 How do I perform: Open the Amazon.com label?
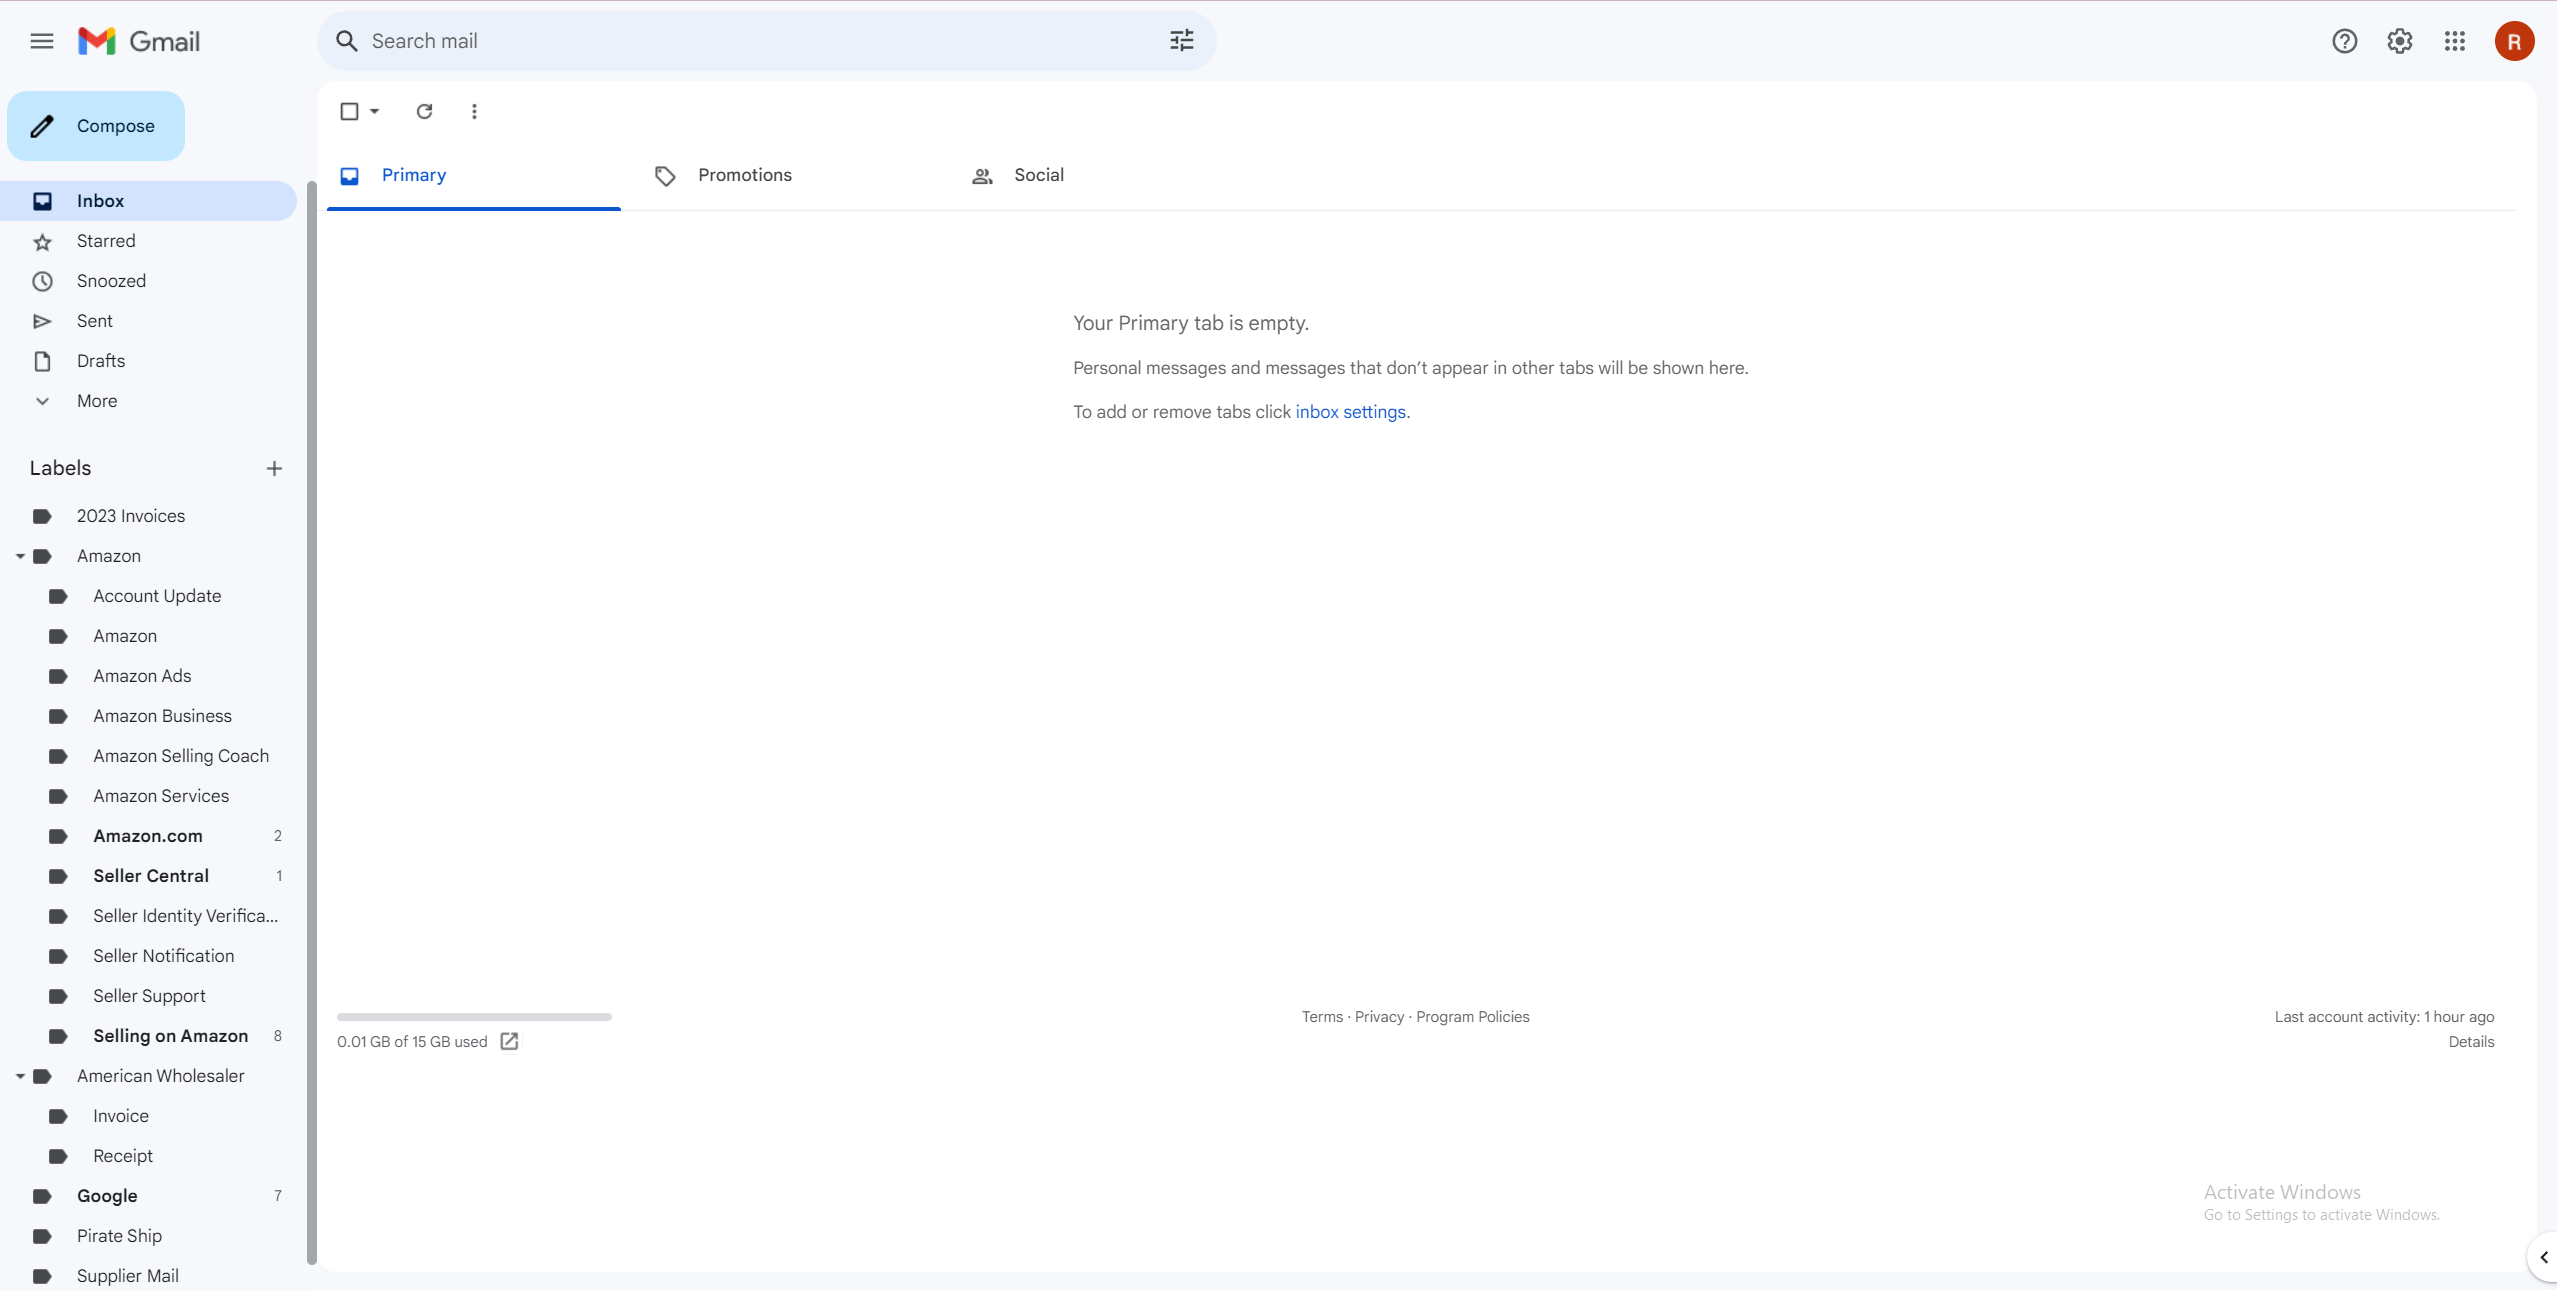click(149, 836)
